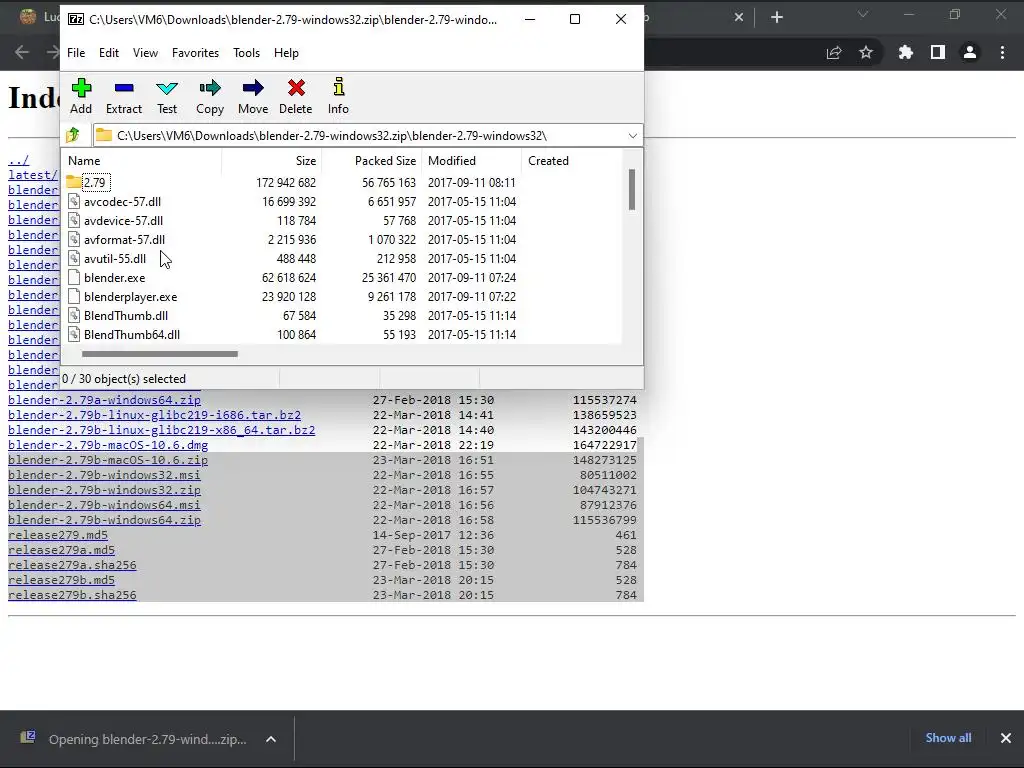
Task: Open blender-2.79b-macOS-10.6.dmg link
Action: tap(108, 445)
